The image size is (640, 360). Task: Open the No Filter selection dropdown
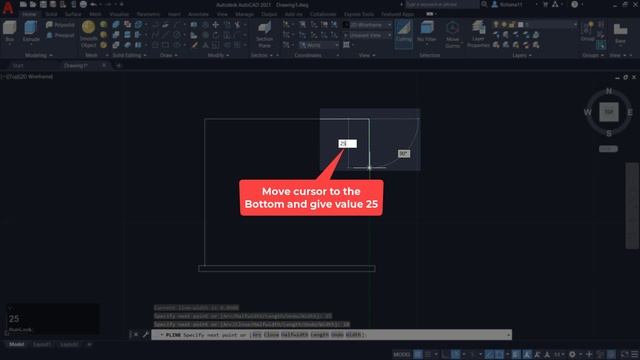[x=427, y=33]
